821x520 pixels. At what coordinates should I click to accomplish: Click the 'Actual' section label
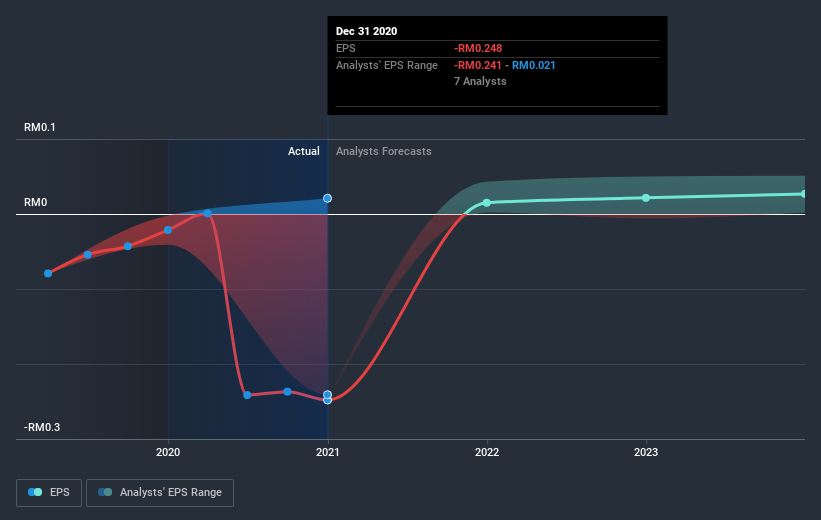tap(304, 151)
